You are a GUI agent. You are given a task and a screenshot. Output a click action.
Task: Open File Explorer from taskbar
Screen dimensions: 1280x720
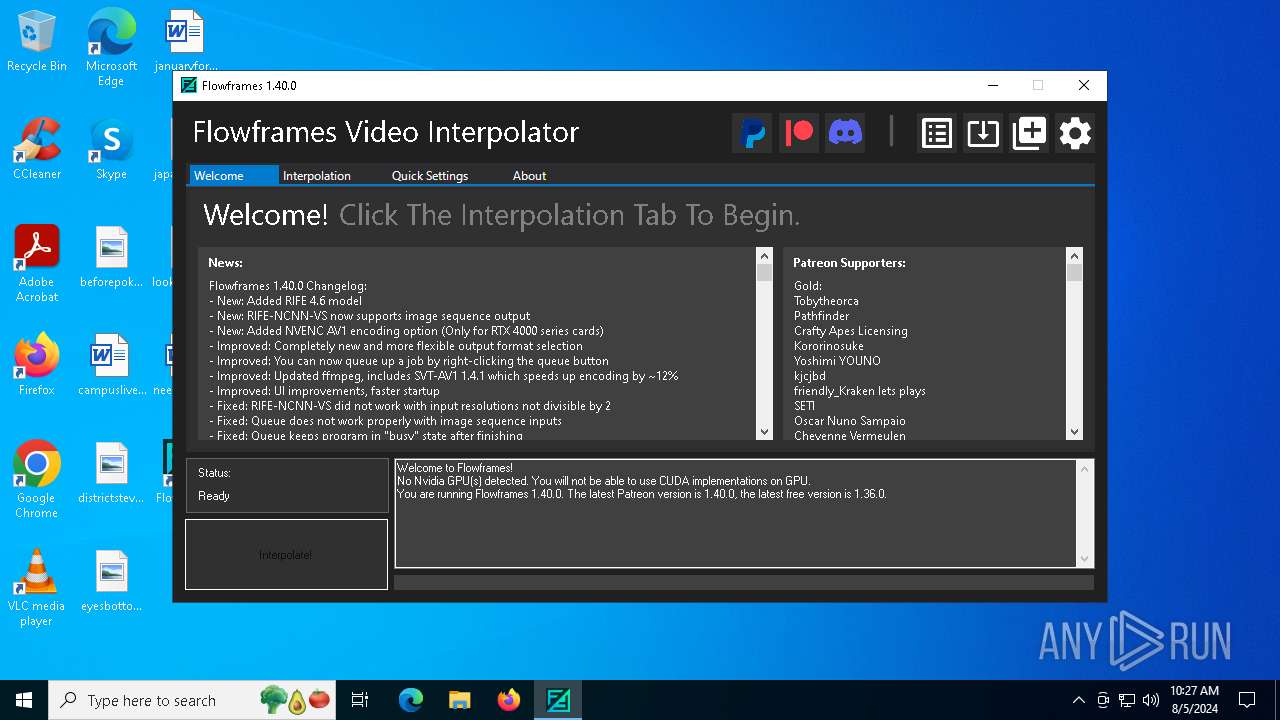[x=460, y=700]
